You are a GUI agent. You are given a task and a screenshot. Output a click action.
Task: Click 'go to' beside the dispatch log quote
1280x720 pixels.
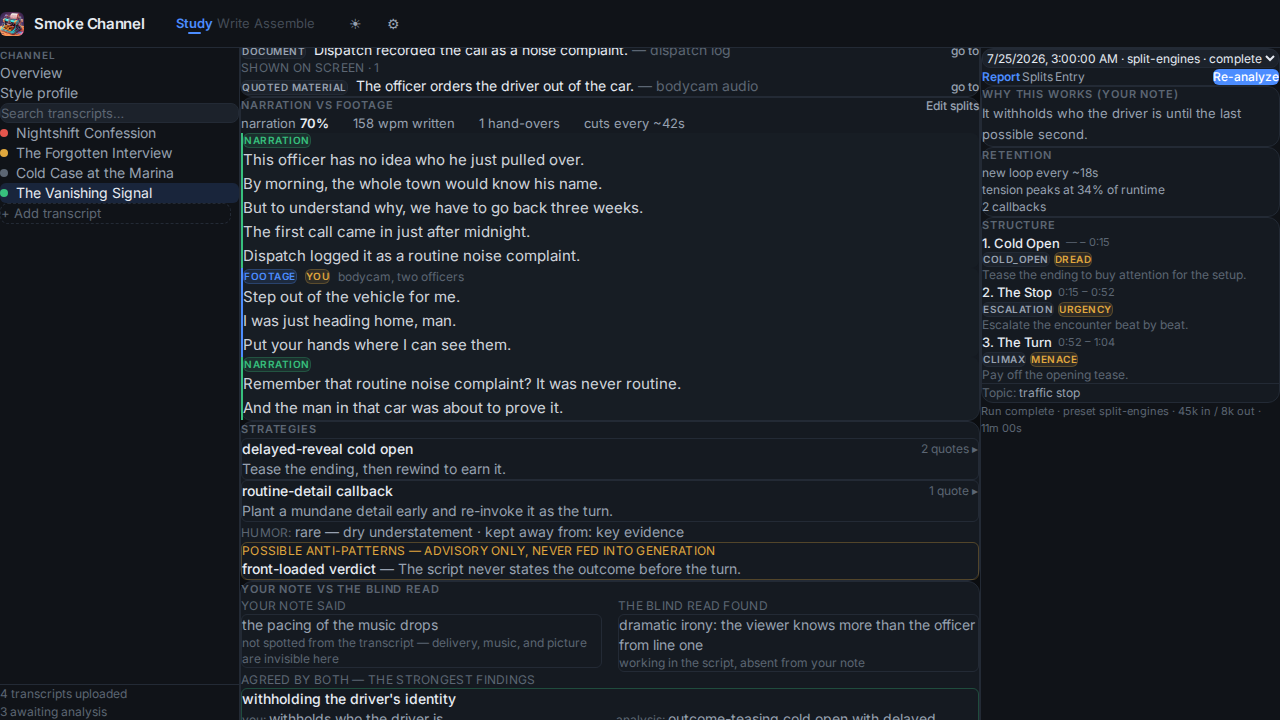coord(965,51)
